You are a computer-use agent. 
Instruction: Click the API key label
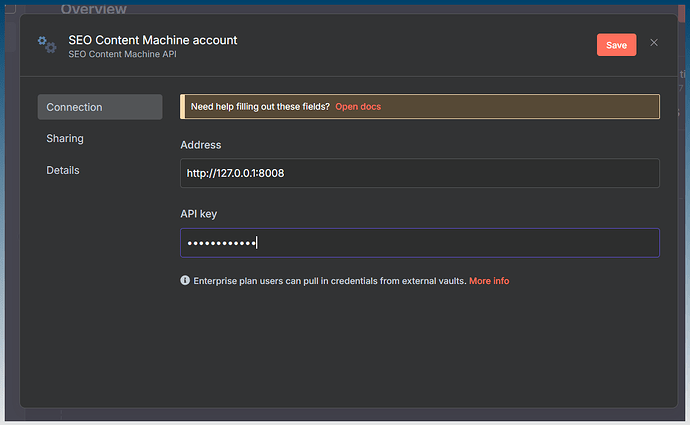[x=198, y=214]
